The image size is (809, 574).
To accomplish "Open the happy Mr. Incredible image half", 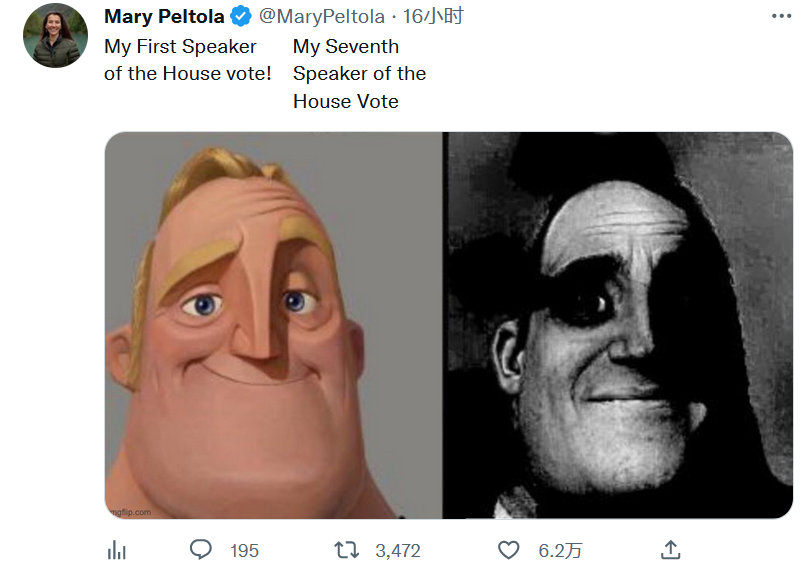I will (273, 325).
